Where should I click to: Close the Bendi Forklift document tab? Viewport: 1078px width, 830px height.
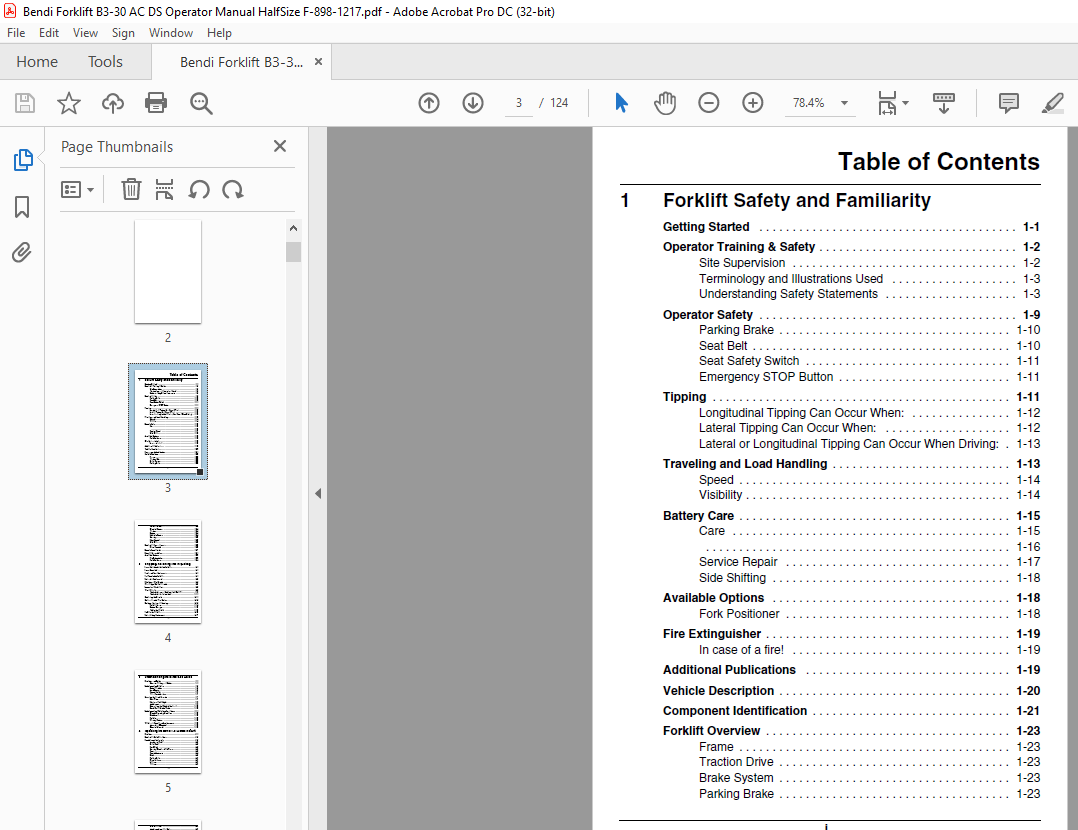(x=318, y=62)
